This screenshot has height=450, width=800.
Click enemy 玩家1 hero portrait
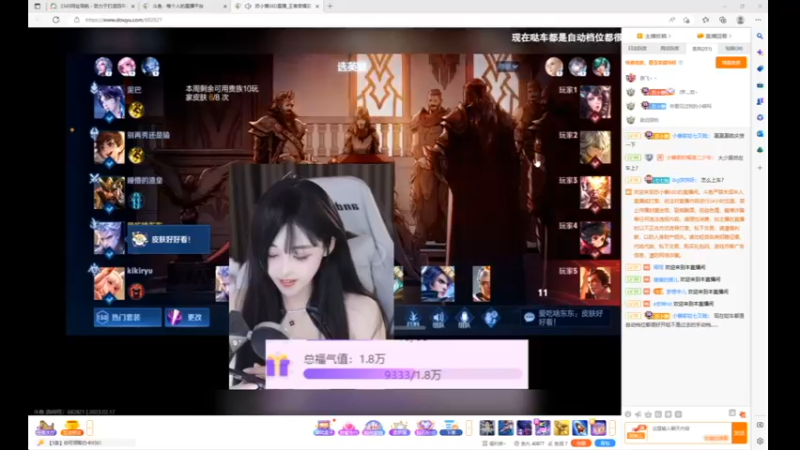pyautogui.click(x=595, y=102)
